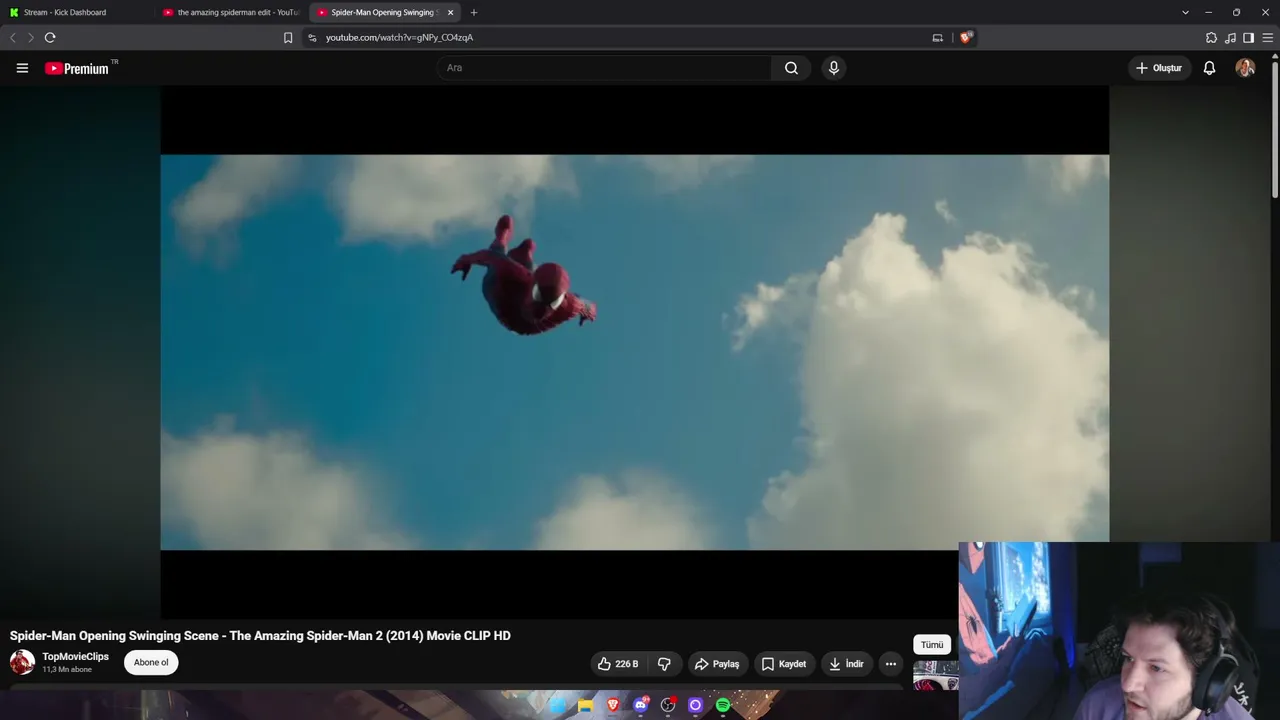Open OBS Studio from the taskbar
Viewport: 1280px width, 720px height.
point(668,705)
